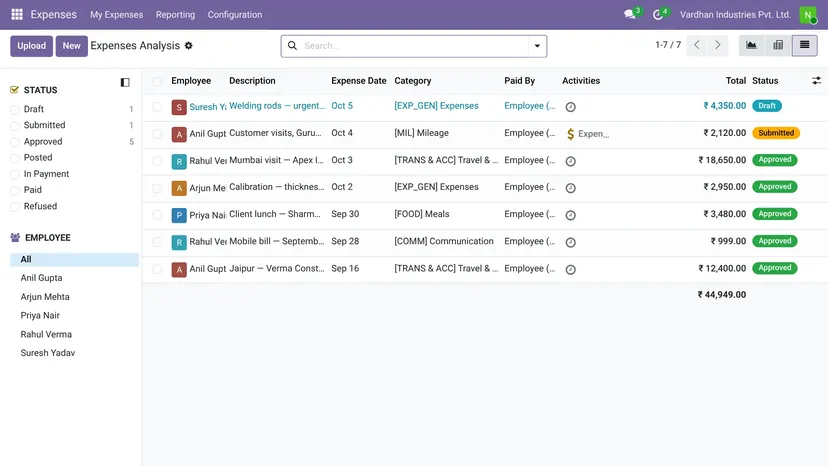Click activity clock for Mobile bill row
This screenshot has width=828, height=466.
[x=570, y=243]
